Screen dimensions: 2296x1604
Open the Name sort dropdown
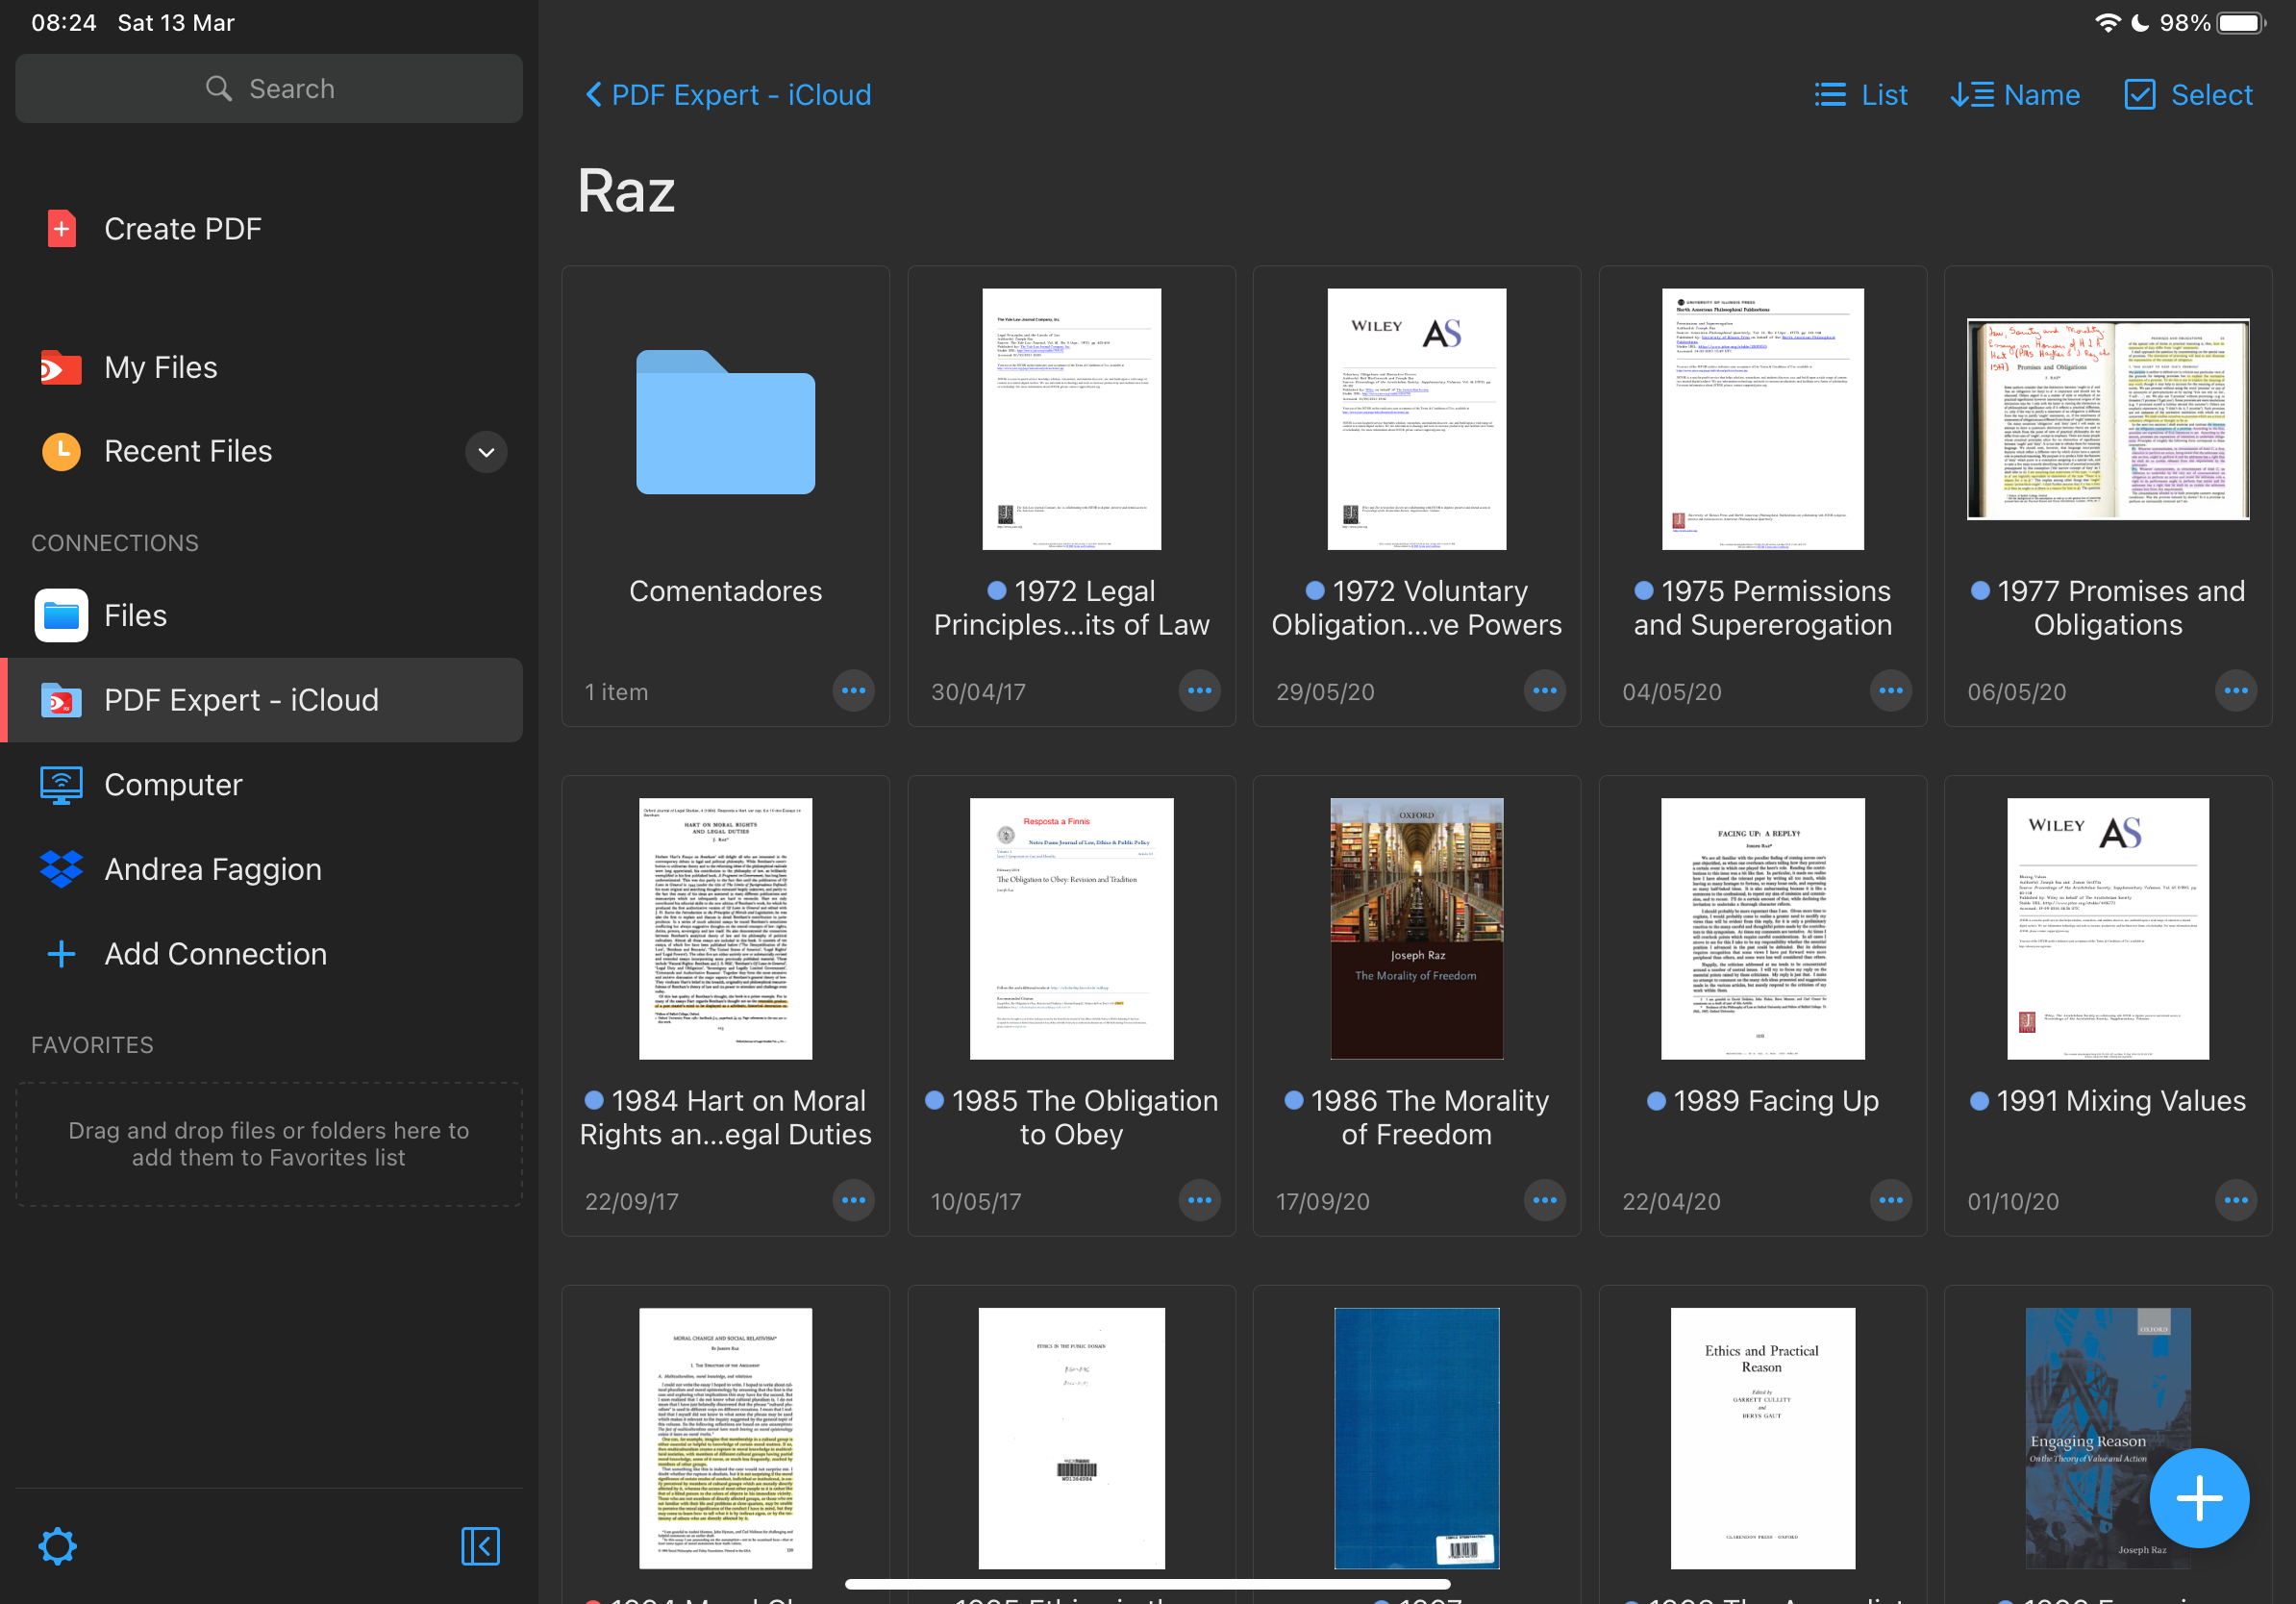coord(2014,95)
